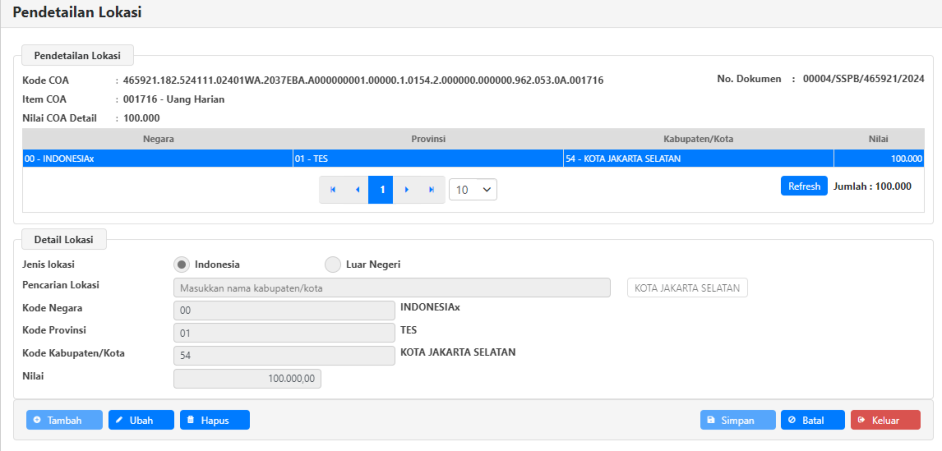
Task: Go to previous page arrow
Action: coord(357,189)
